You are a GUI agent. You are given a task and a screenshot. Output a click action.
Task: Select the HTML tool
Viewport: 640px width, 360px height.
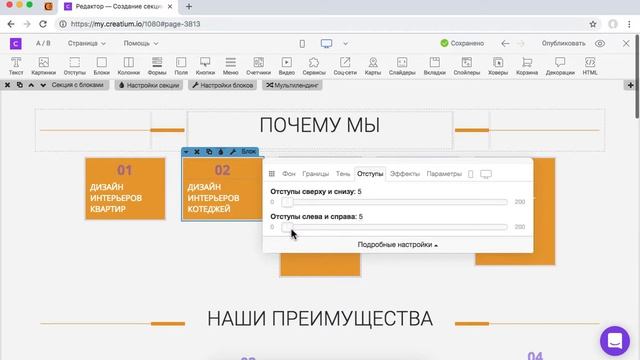tap(590, 66)
